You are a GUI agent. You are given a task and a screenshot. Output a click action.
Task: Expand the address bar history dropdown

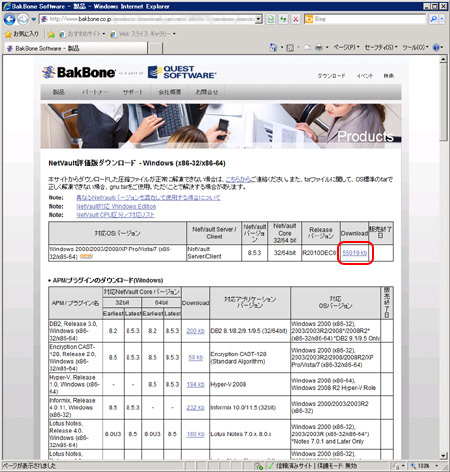click(259, 19)
